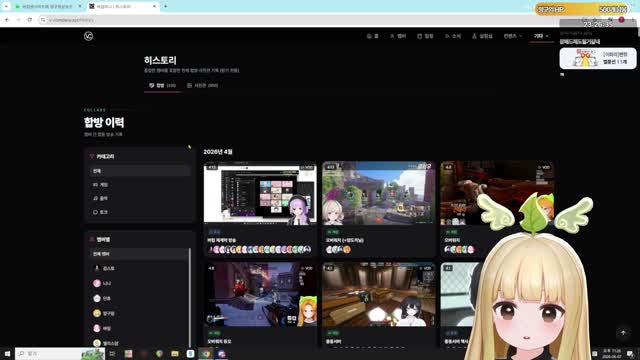
Task: Click the scroll-to-top arrow button
Action: pos(623,333)
